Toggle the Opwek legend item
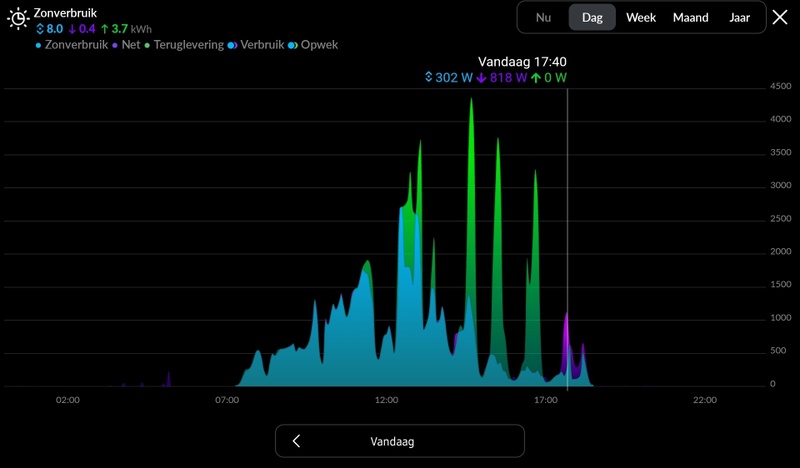 pos(313,45)
